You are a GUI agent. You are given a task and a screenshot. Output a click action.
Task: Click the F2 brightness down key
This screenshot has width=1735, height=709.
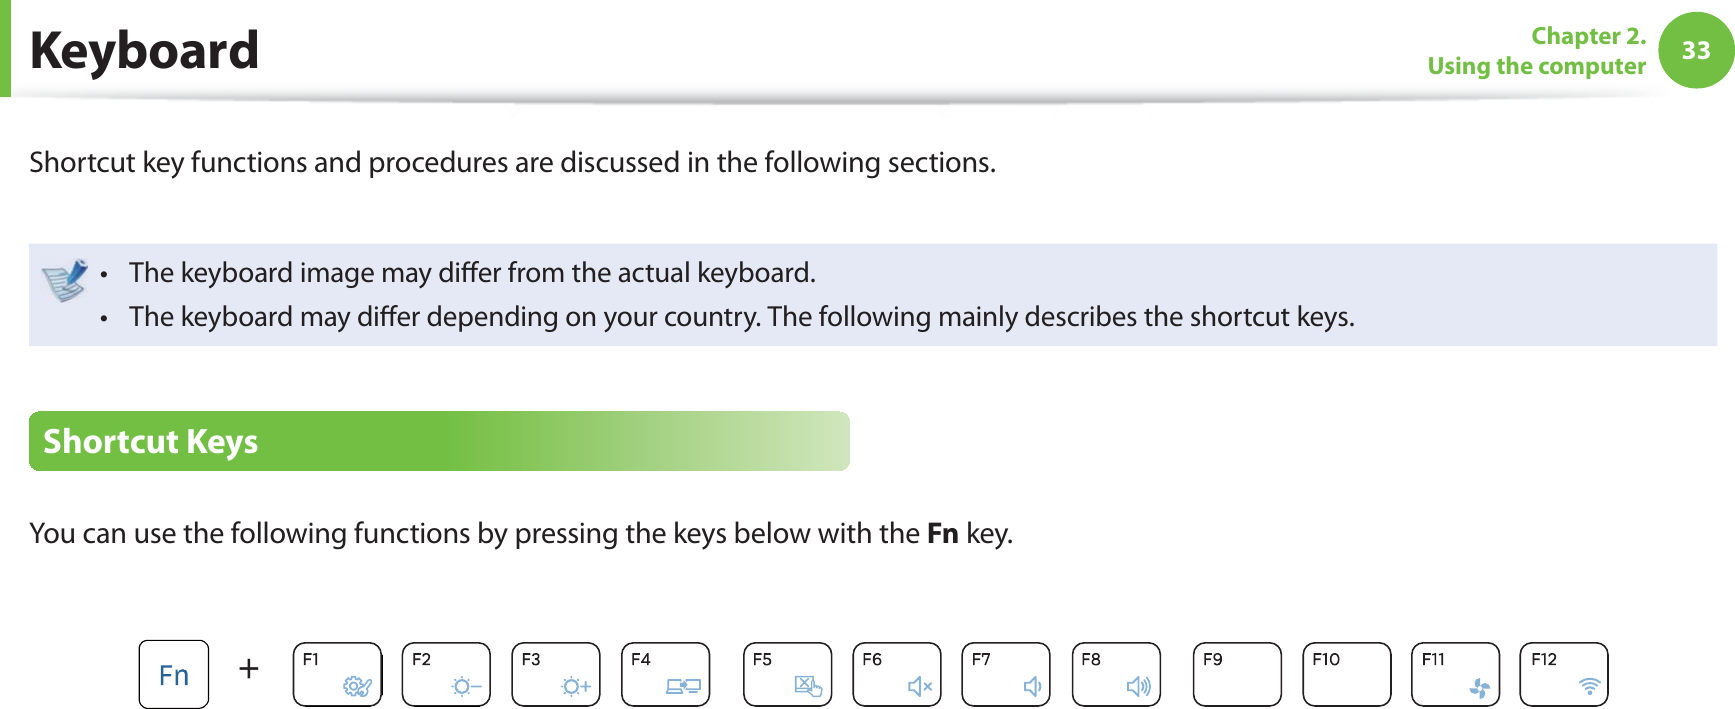pos(446,674)
